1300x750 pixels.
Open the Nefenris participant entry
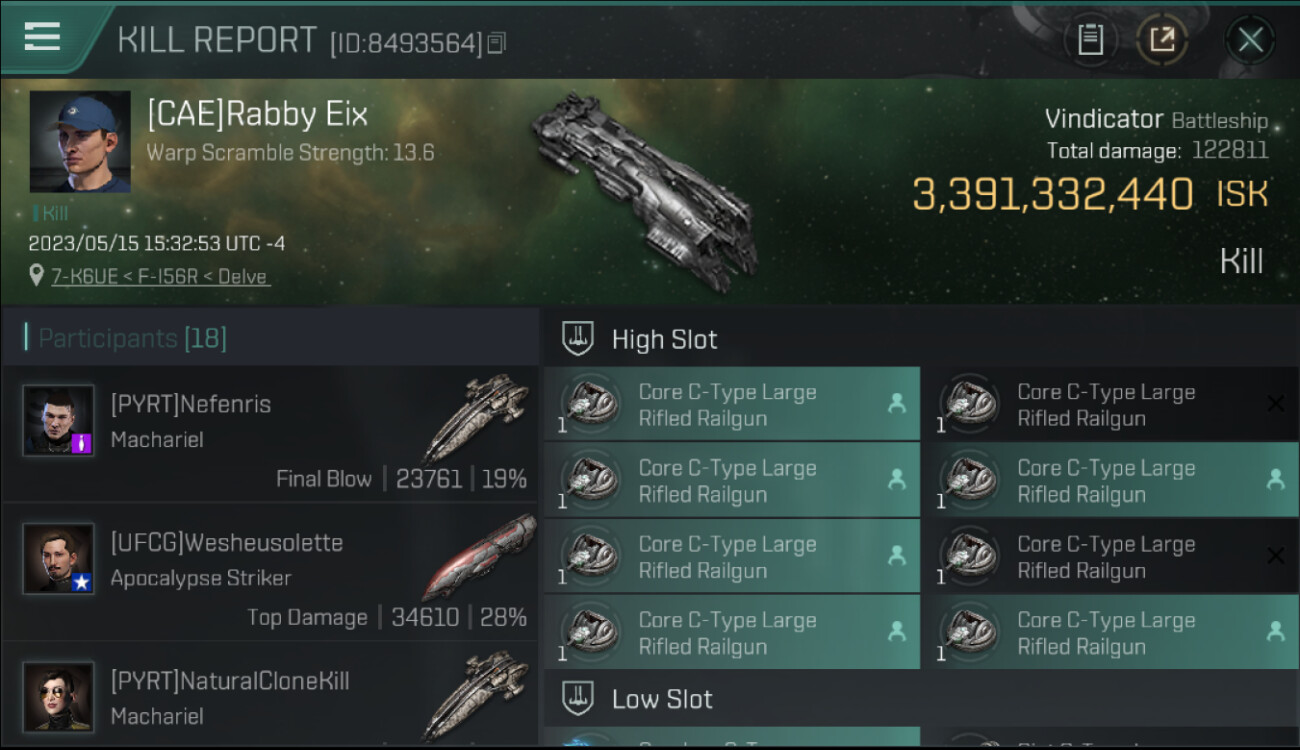click(x=270, y=433)
